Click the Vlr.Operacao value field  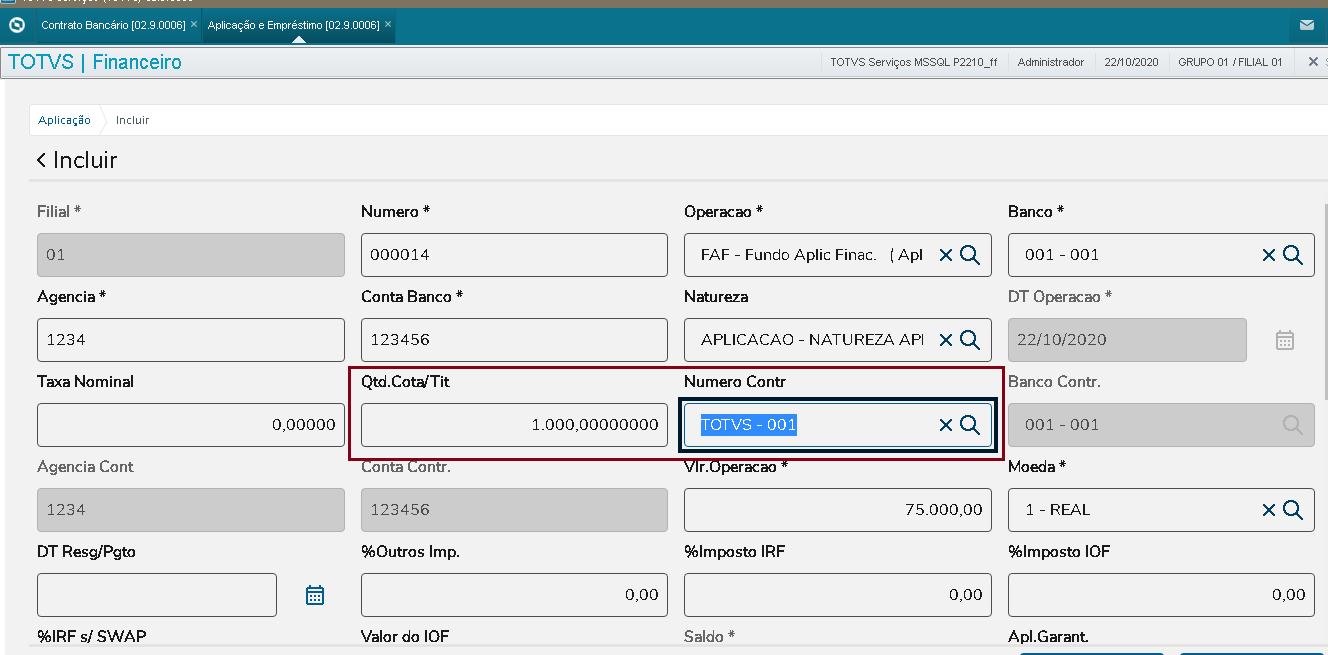837,510
